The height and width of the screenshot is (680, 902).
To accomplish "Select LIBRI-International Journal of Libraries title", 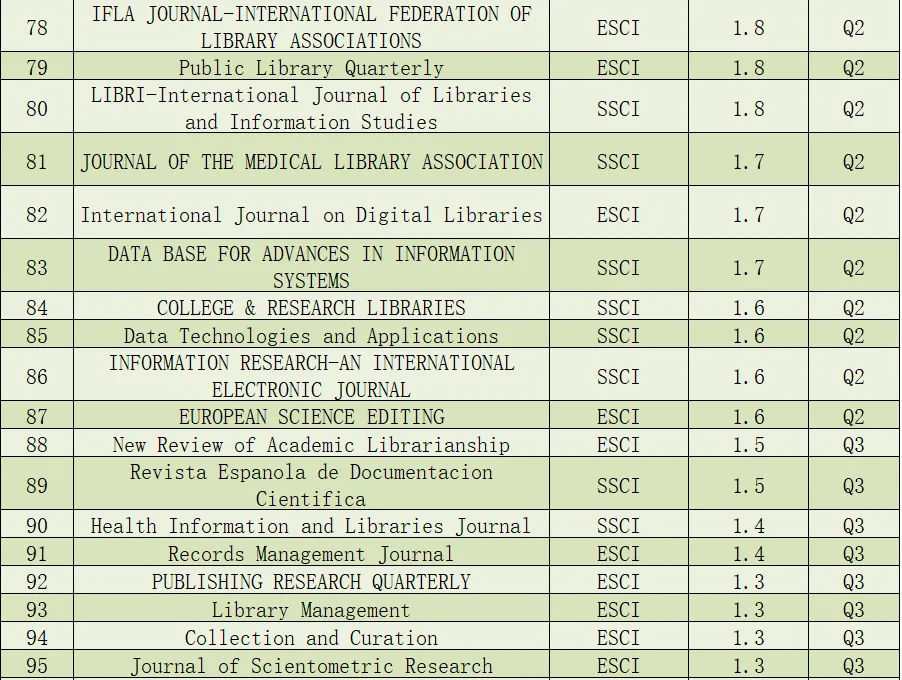I will (311, 109).
